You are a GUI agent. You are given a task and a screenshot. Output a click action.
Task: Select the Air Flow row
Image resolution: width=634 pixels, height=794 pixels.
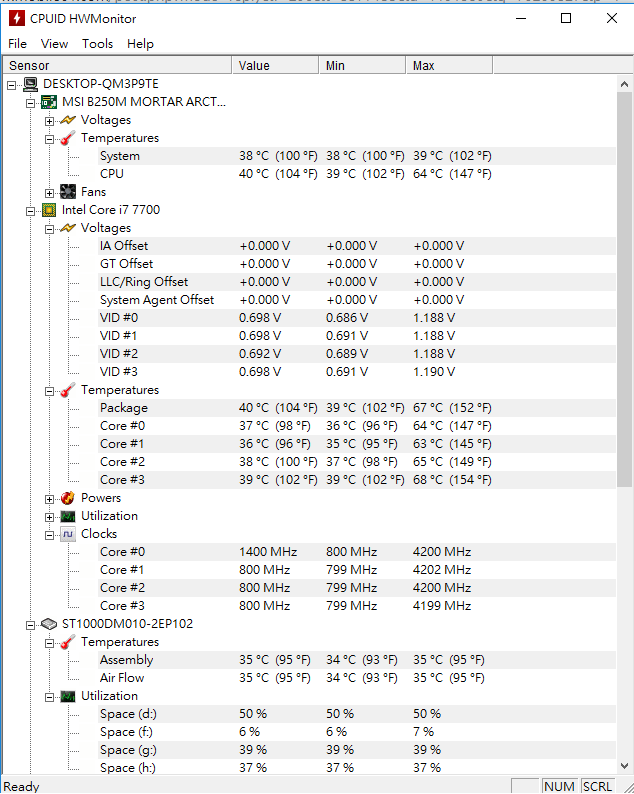click(357, 678)
